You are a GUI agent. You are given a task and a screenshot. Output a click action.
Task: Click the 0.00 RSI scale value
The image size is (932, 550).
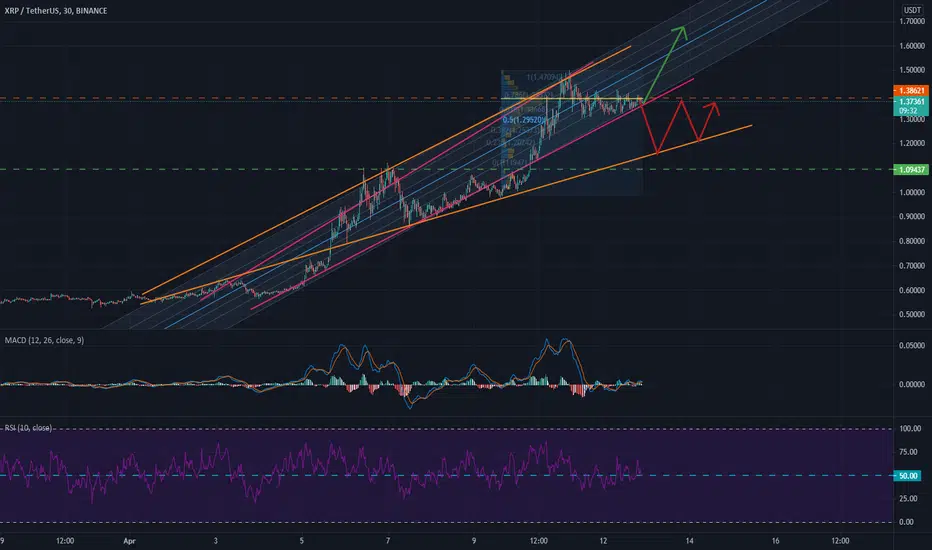pos(906,522)
